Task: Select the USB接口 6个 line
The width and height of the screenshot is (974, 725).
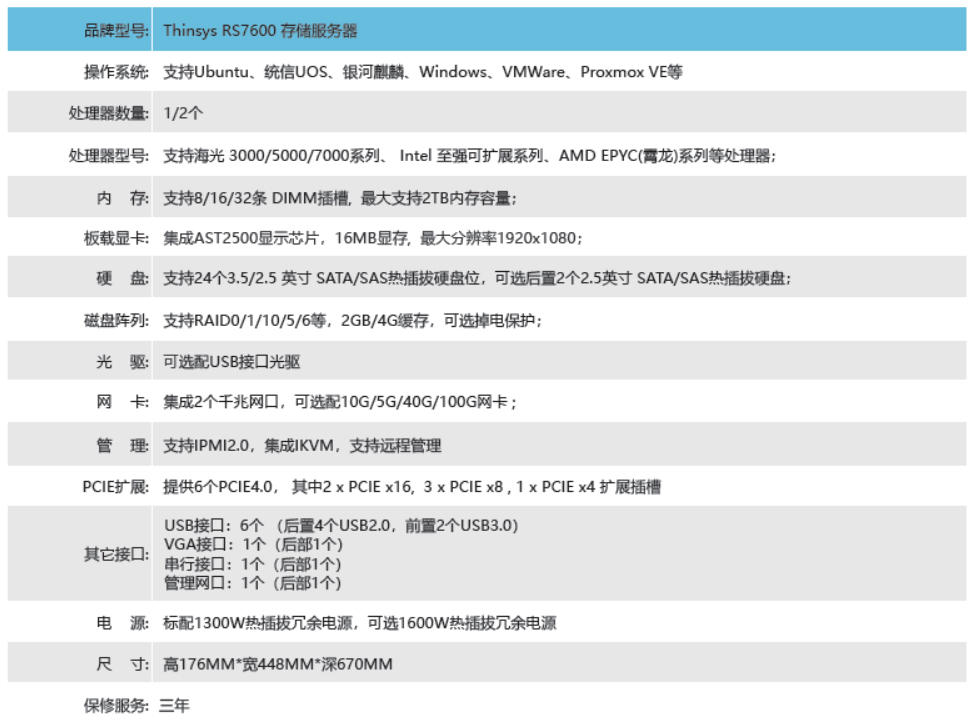Action: pyautogui.click(x=340, y=525)
